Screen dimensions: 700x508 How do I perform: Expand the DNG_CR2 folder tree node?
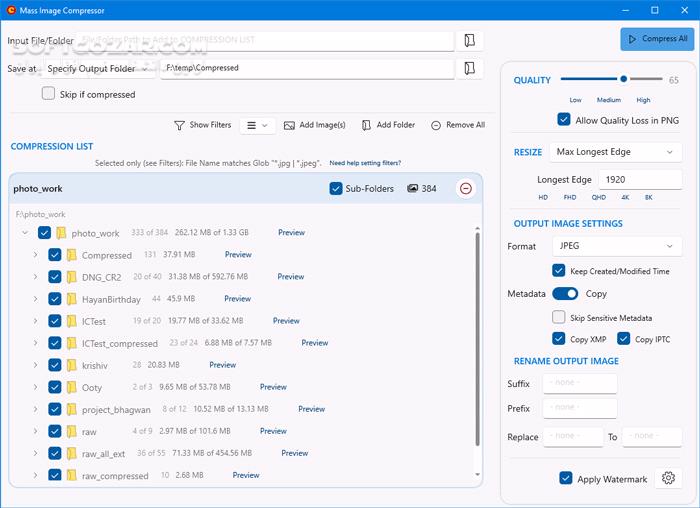[x=35, y=277]
